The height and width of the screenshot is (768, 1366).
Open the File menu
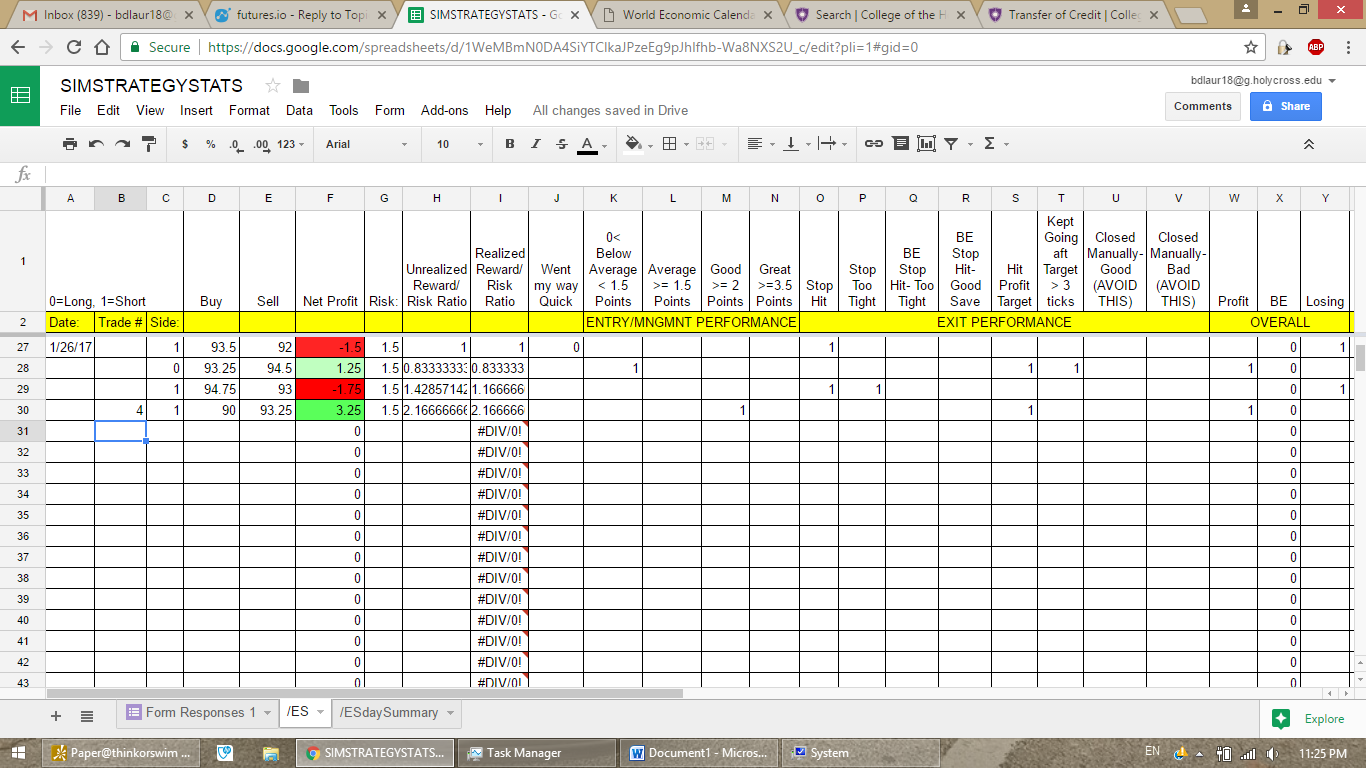[71, 110]
